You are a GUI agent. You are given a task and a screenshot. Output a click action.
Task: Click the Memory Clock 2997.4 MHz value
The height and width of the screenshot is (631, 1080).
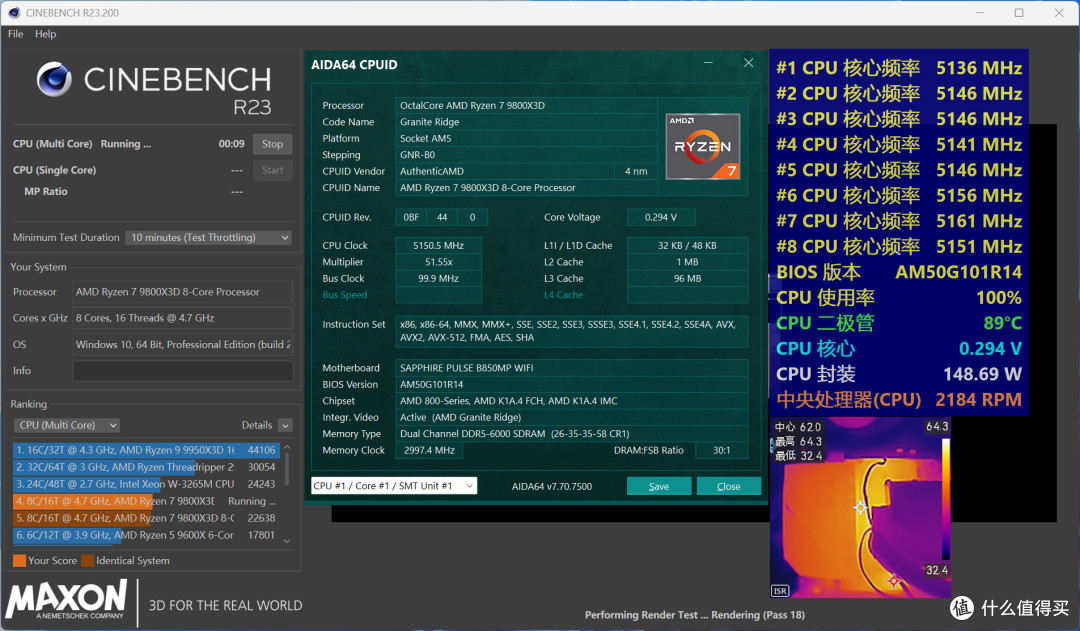tap(429, 450)
